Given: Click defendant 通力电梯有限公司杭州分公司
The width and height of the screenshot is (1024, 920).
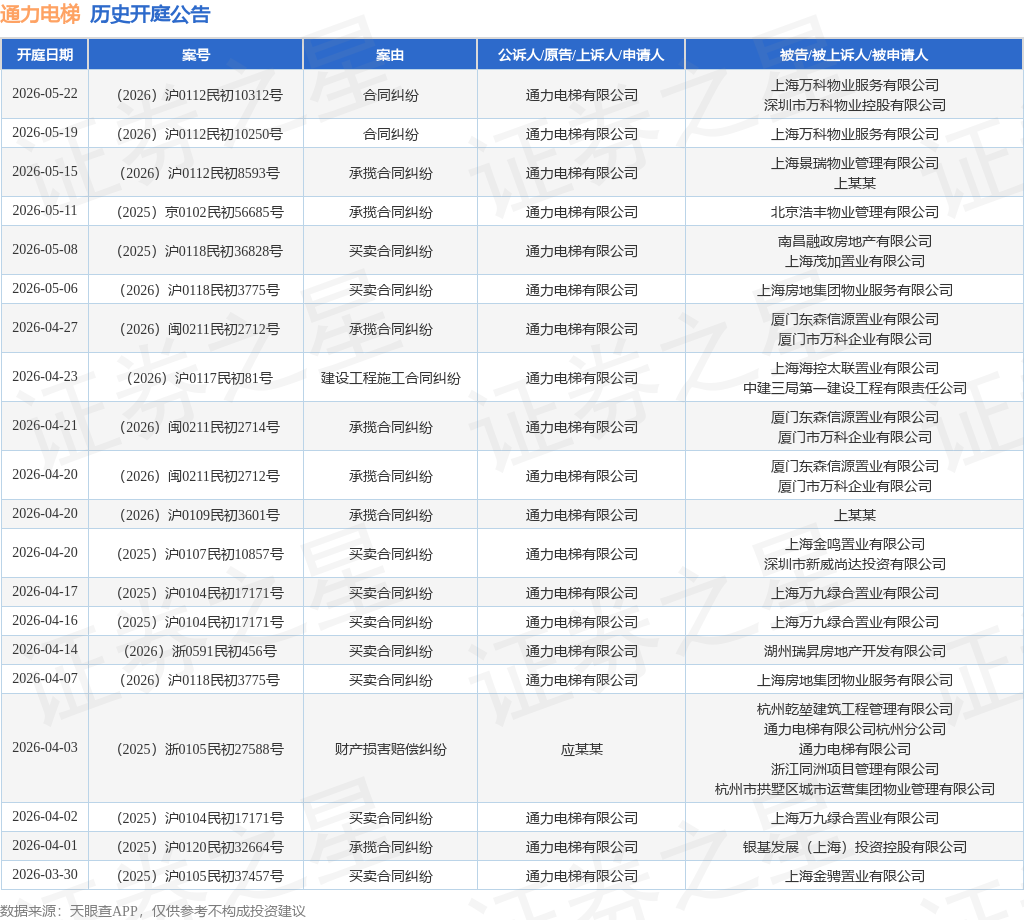Looking at the screenshot, I should pos(855,729).
